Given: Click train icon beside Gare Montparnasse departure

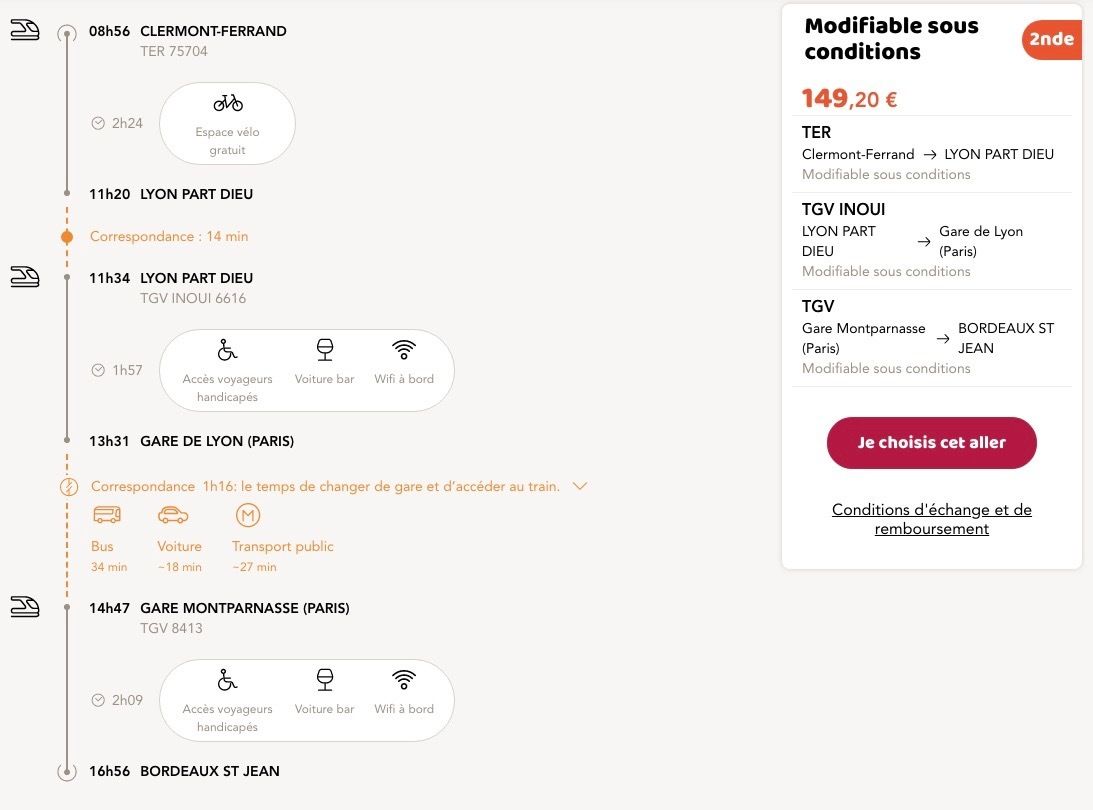Looking at the screenshot, I should tap(25, 607).
